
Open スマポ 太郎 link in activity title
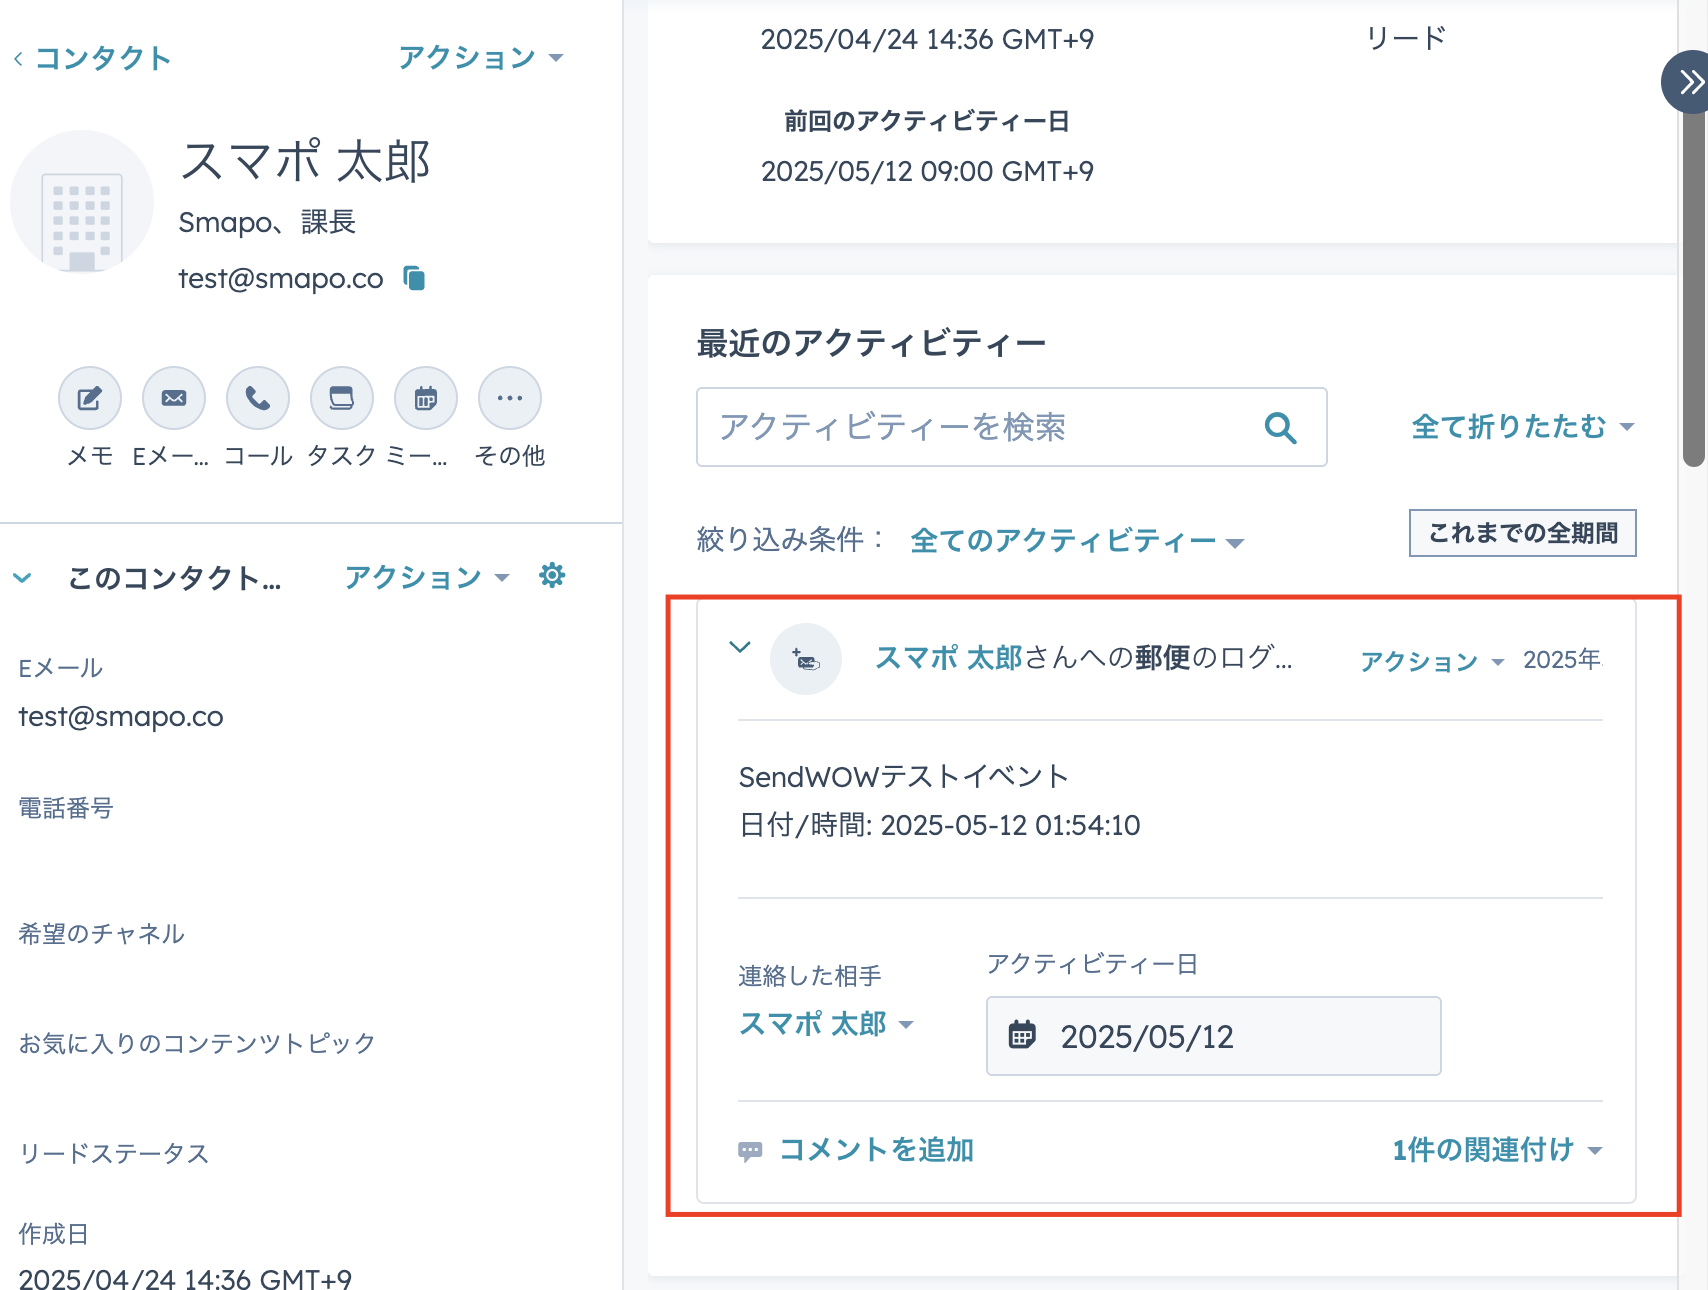[948, 658]
